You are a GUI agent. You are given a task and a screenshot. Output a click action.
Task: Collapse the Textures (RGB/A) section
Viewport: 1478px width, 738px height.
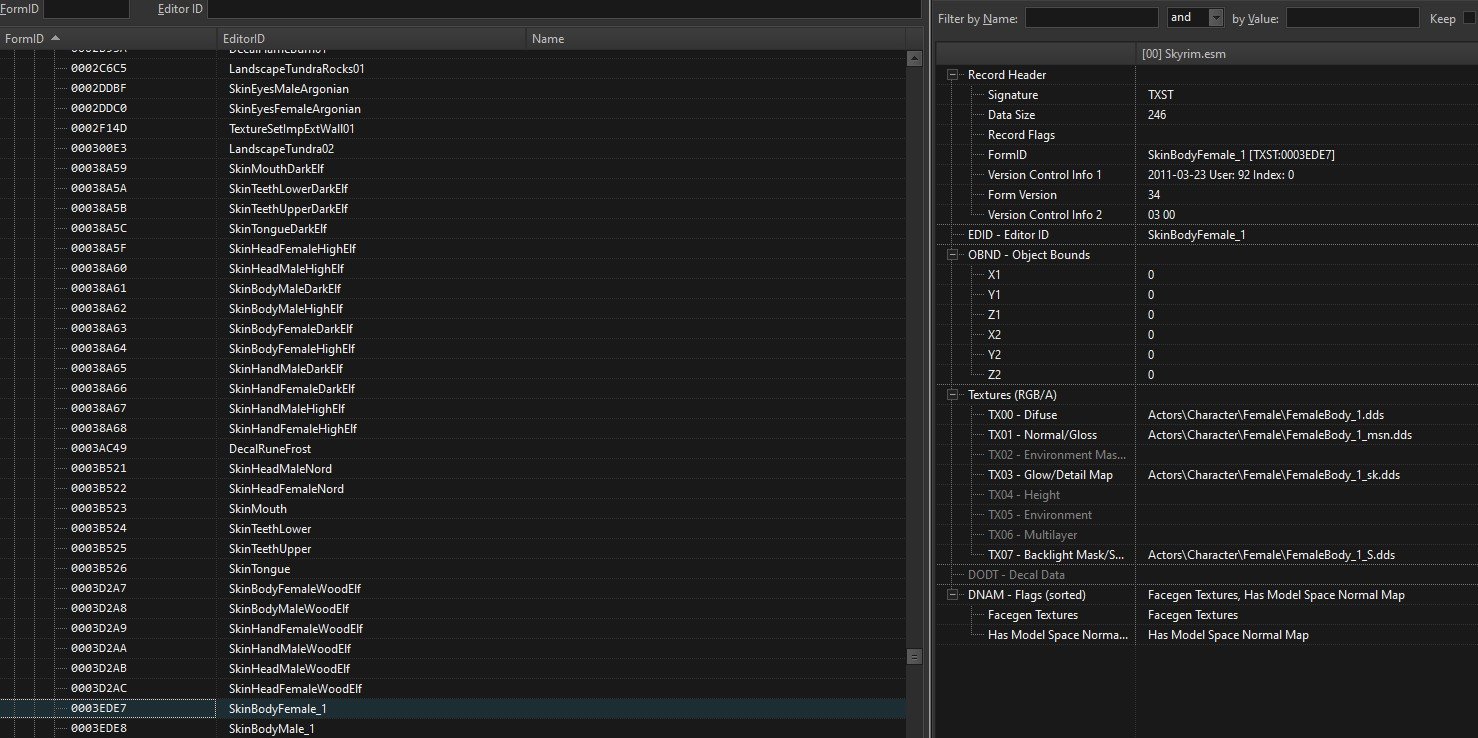[x=951, y=395]
